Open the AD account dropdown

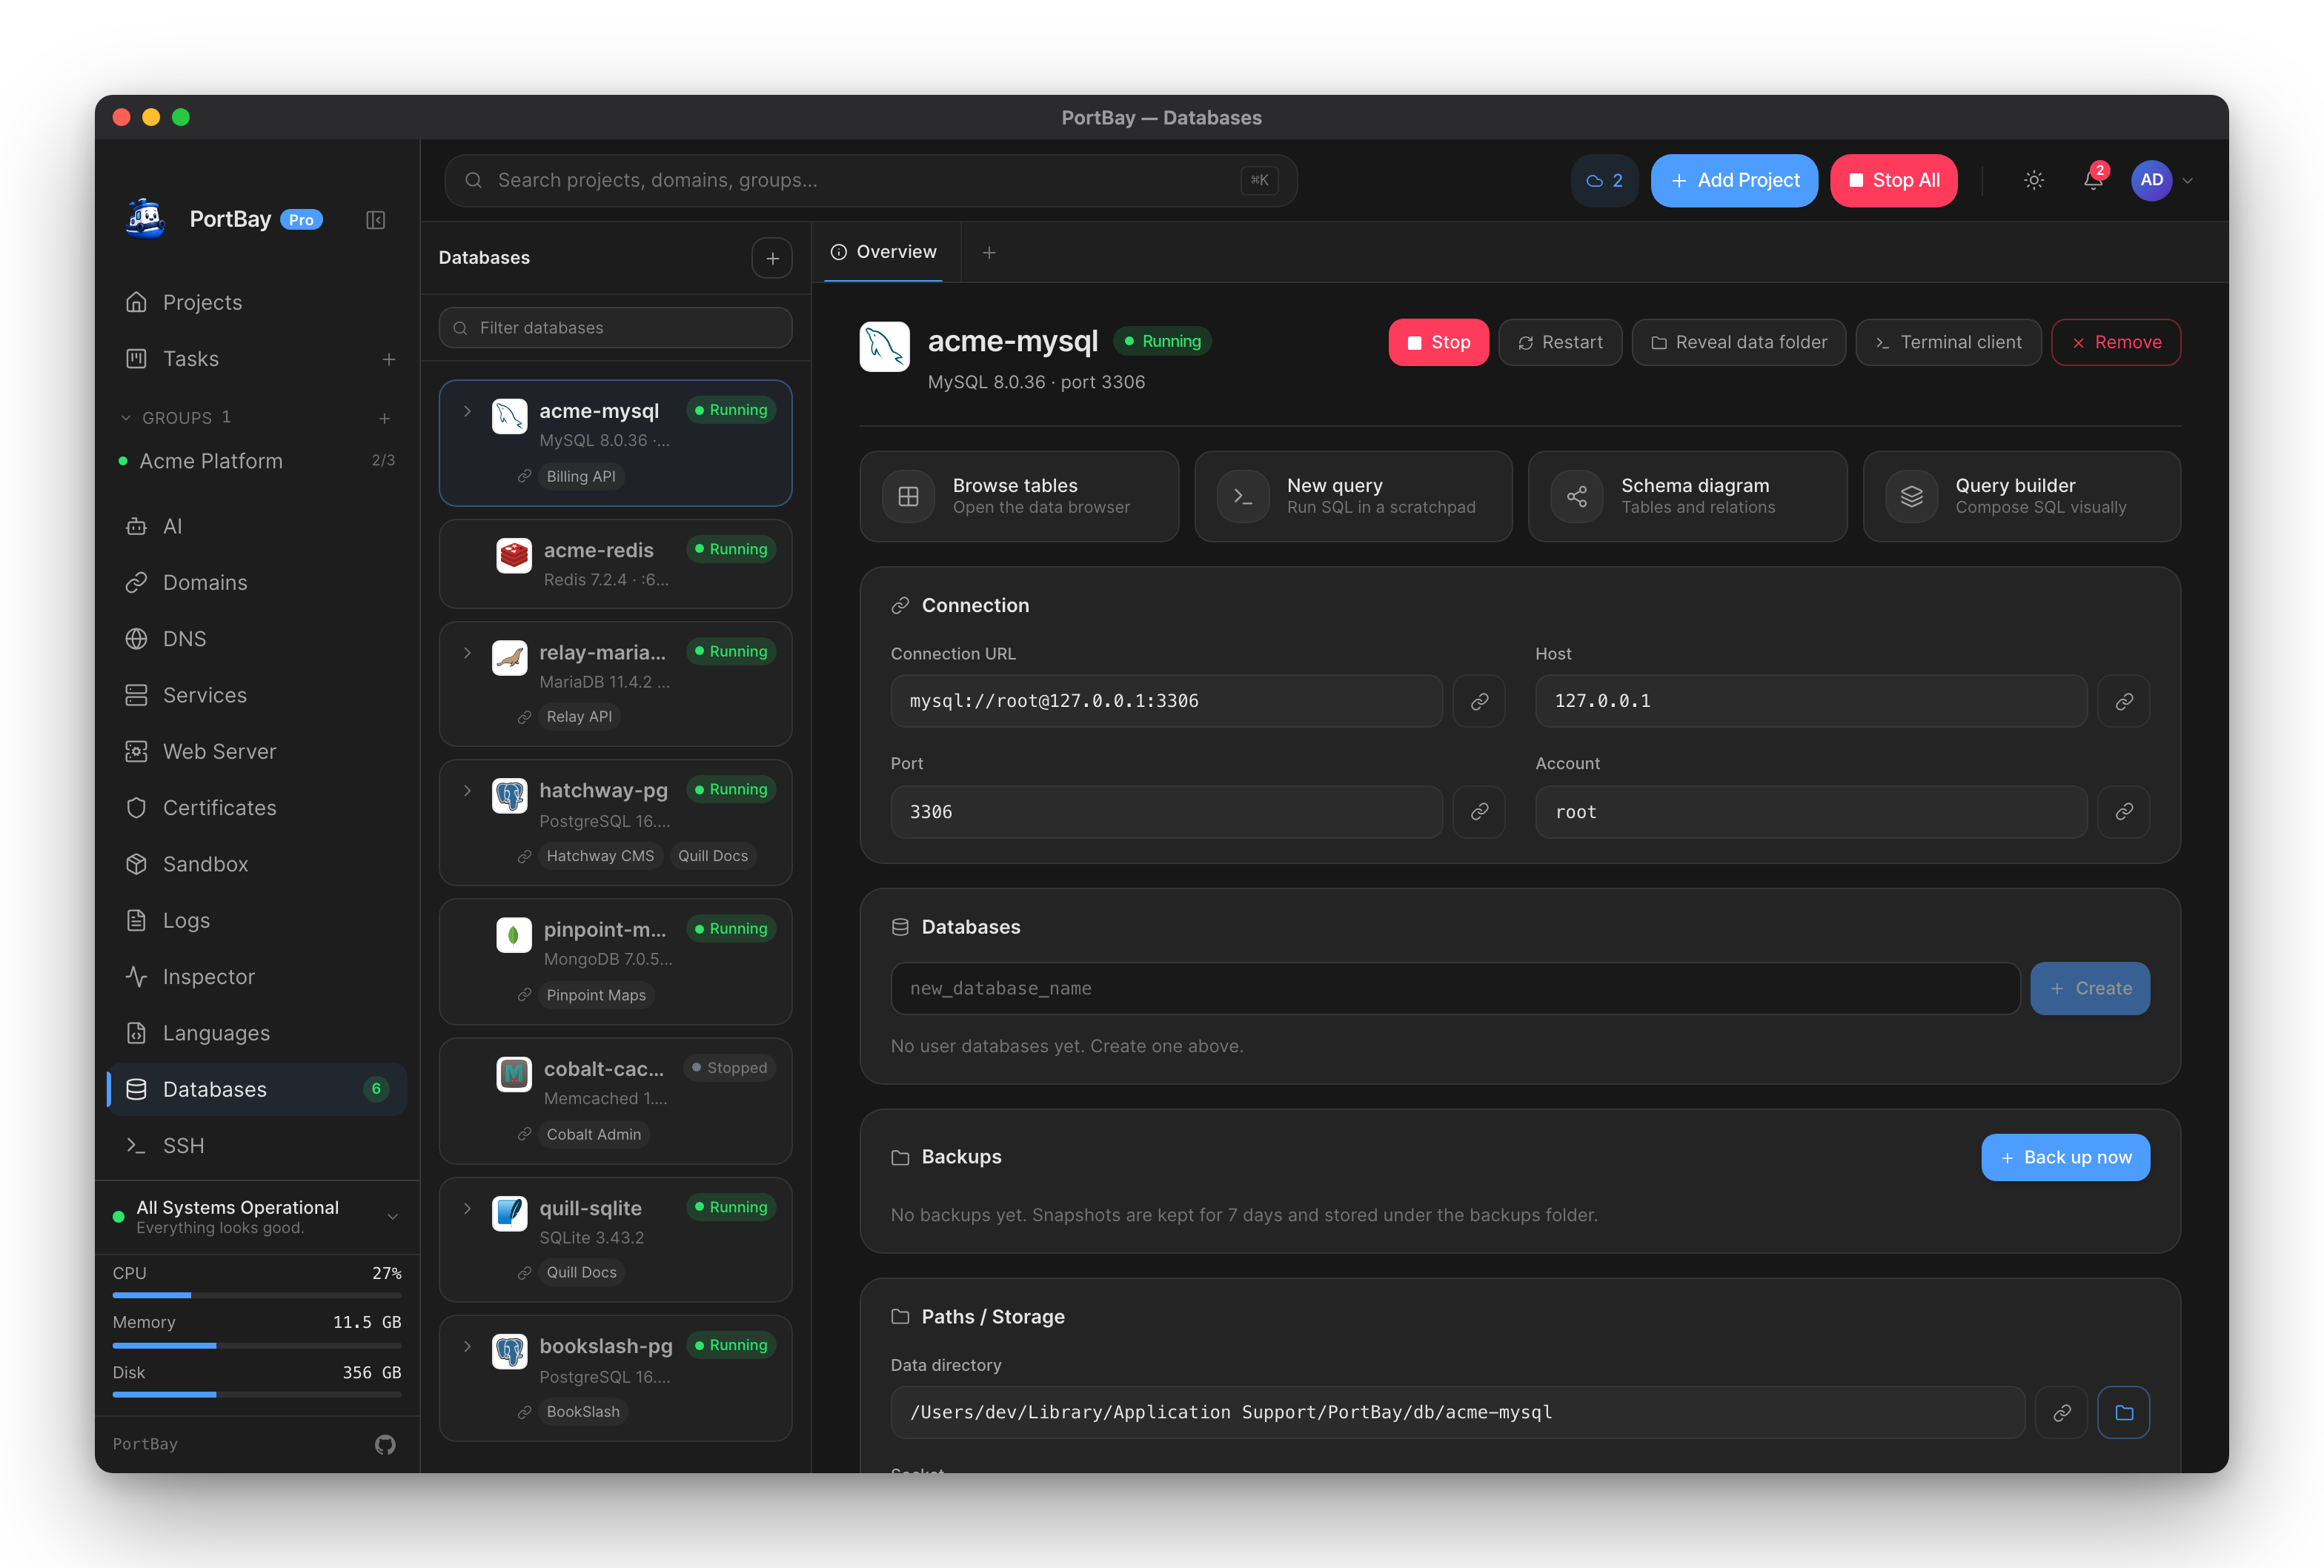pos(2162,181)
